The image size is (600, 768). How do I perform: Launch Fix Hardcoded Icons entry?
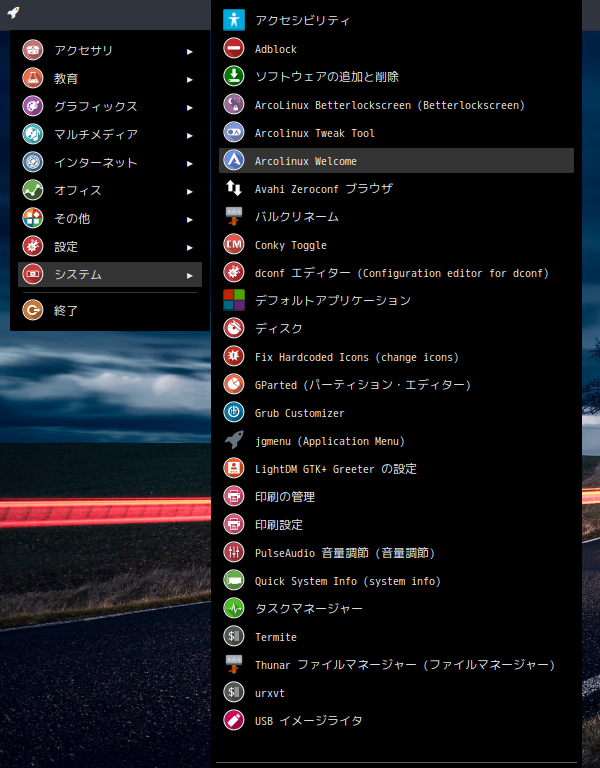[396, 357]
